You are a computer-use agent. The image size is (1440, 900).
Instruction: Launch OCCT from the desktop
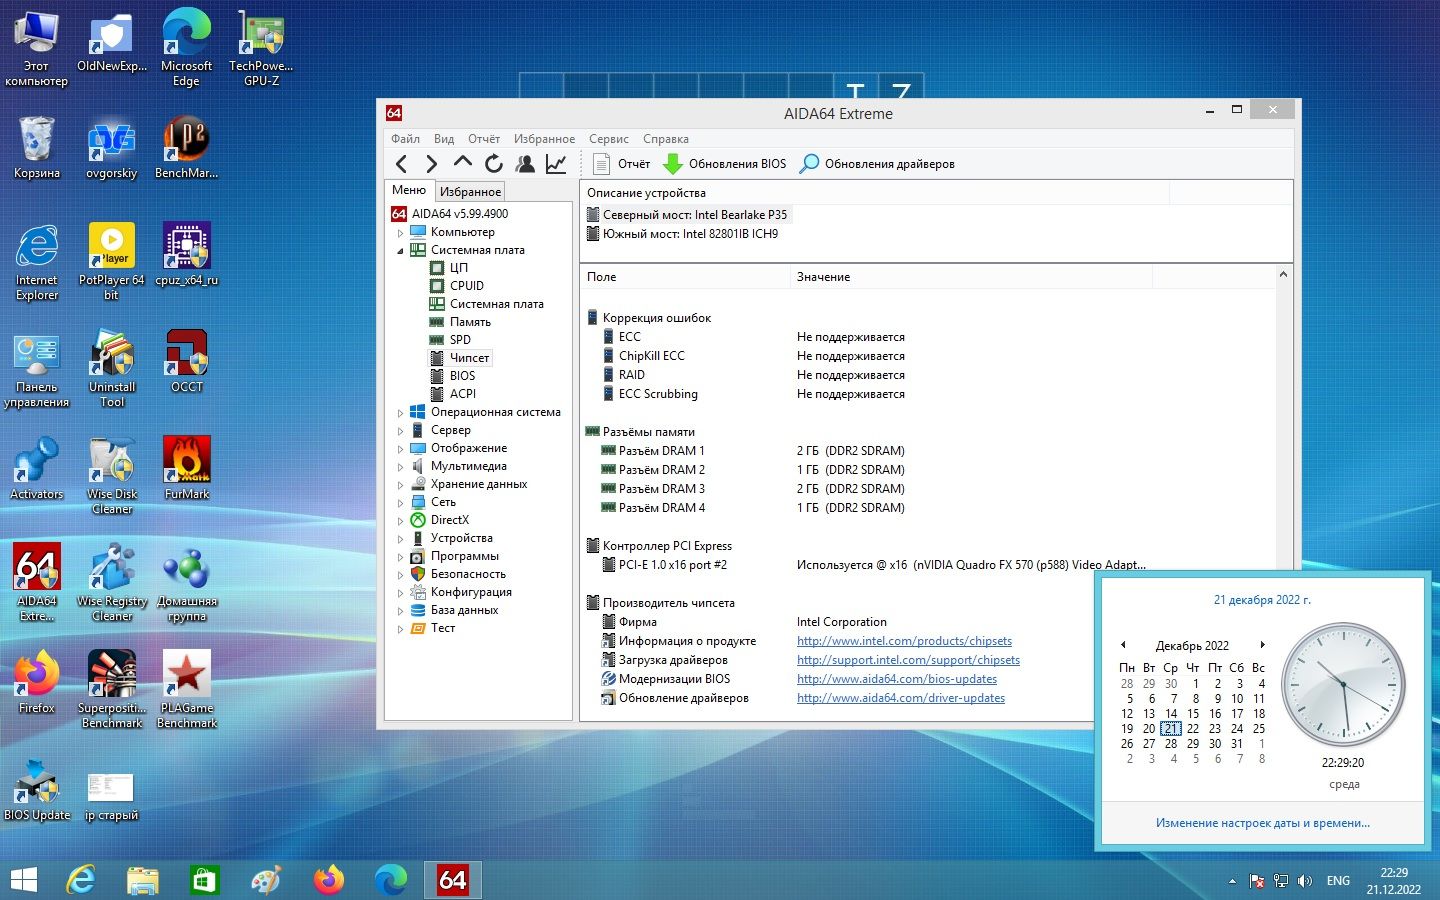point(187,361)
